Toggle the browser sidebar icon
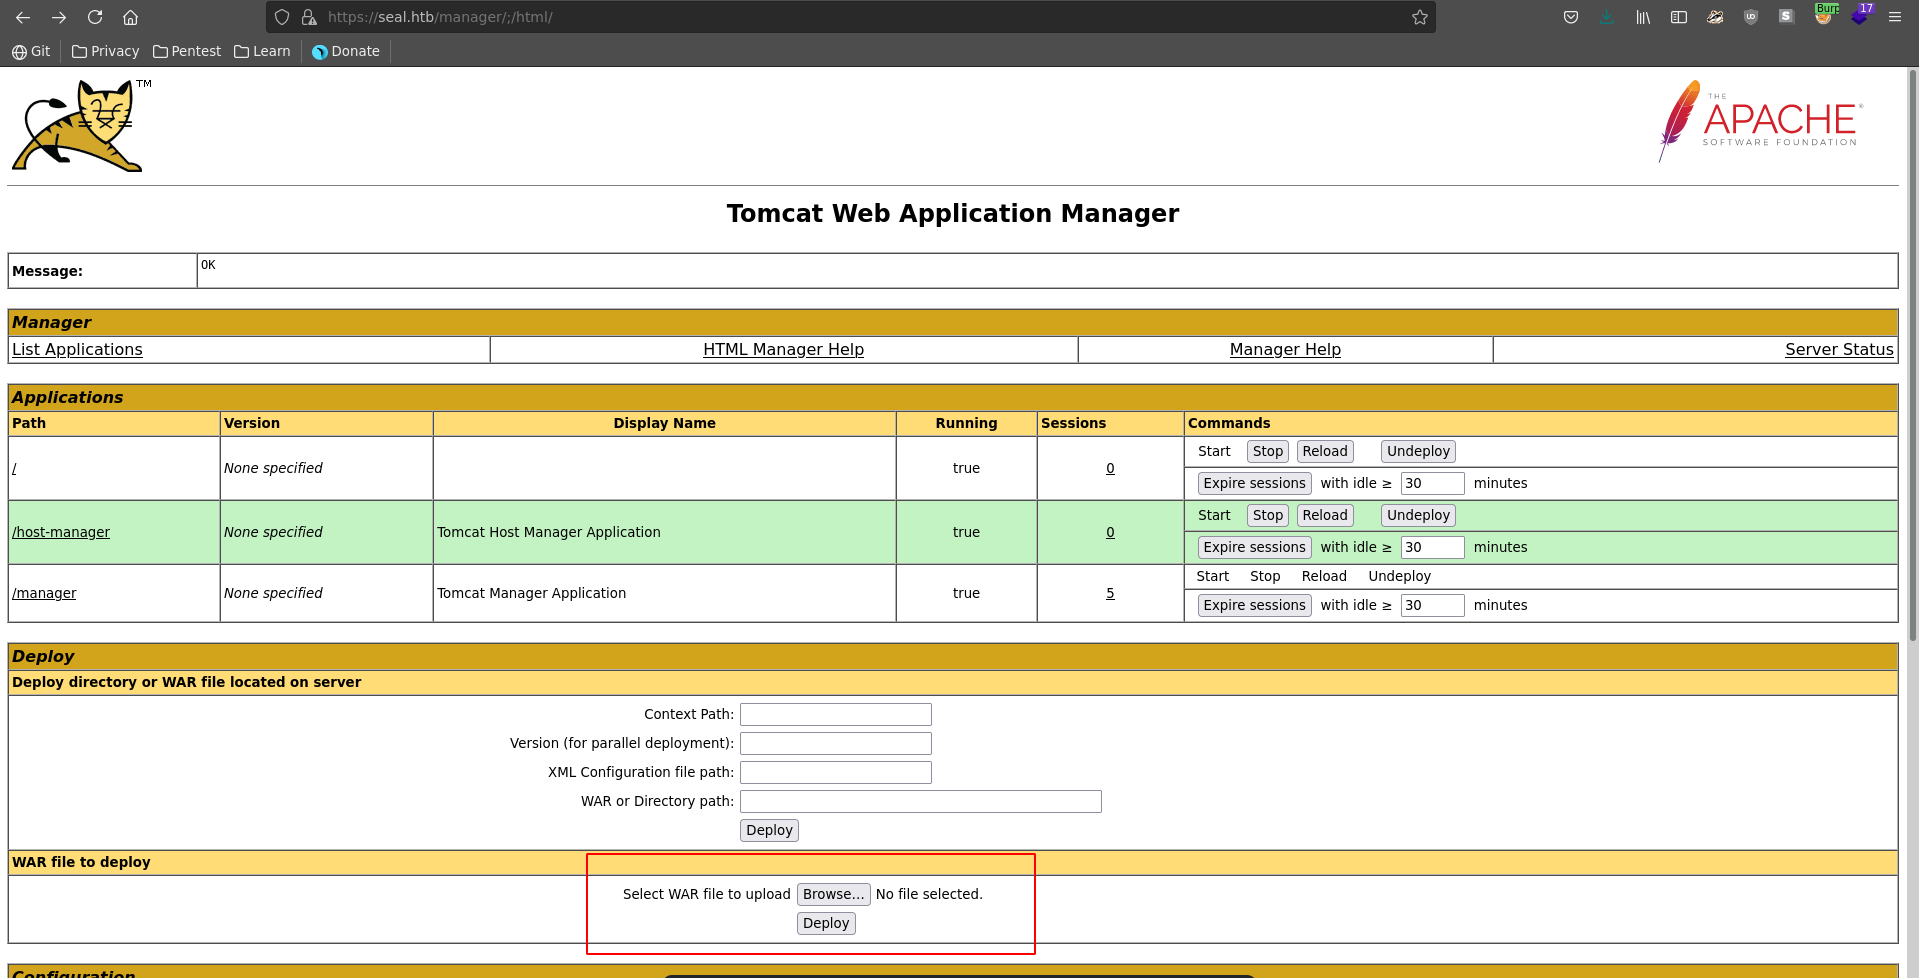This screenshot has width=1919, height=978. (x=1679, y=17)
